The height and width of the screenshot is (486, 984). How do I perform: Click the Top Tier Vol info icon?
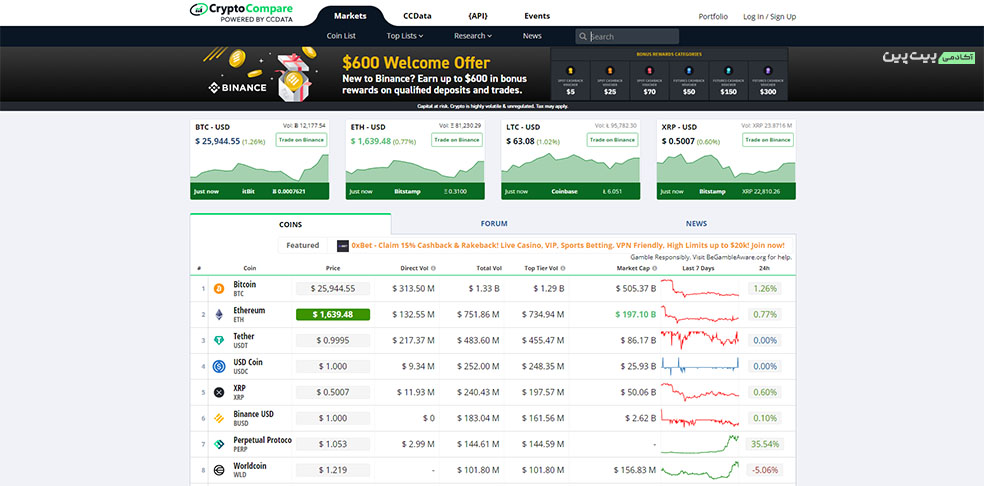pyautogui.click(x=564, y=268)
